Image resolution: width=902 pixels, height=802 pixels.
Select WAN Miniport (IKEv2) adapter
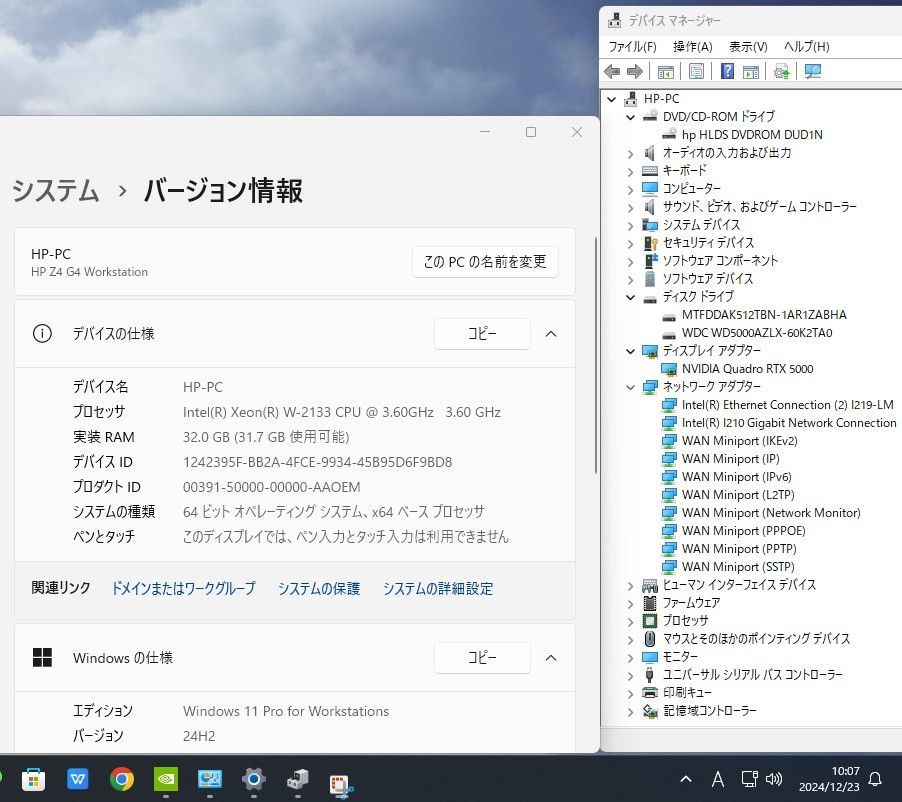739,441
